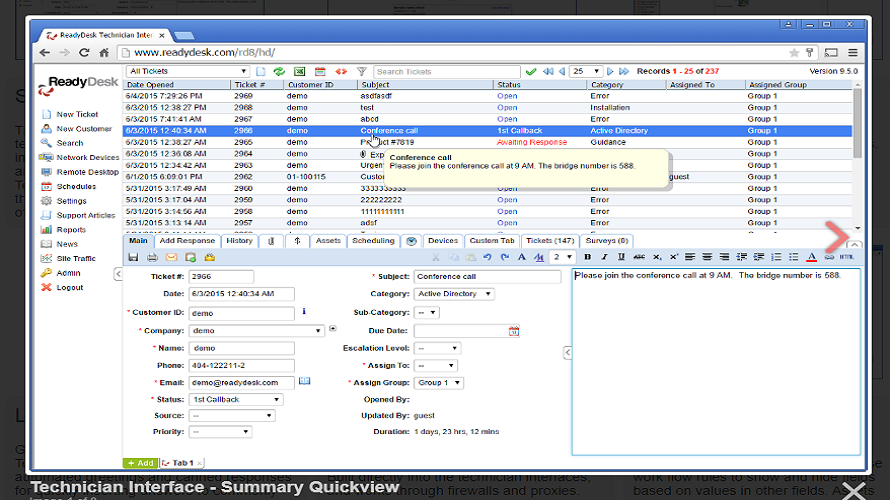This screenshot has height=500, width=890.
Task: Export tickets using the Excel icon
Action: (300, 72)
